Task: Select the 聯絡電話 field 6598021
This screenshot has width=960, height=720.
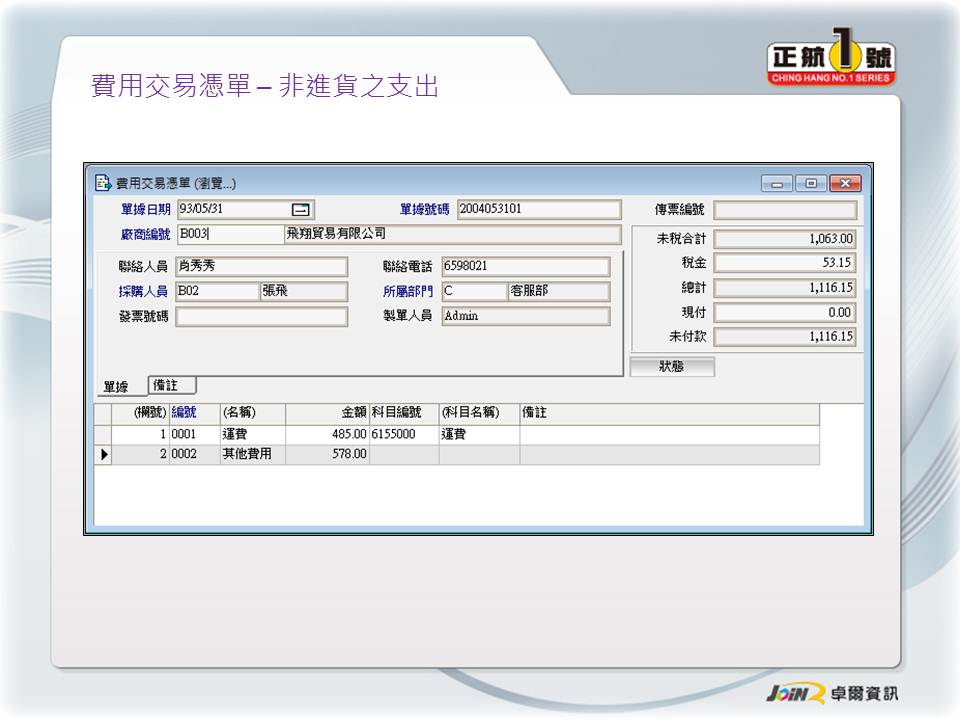Action: pyautogui.click(x=525, y=267)
